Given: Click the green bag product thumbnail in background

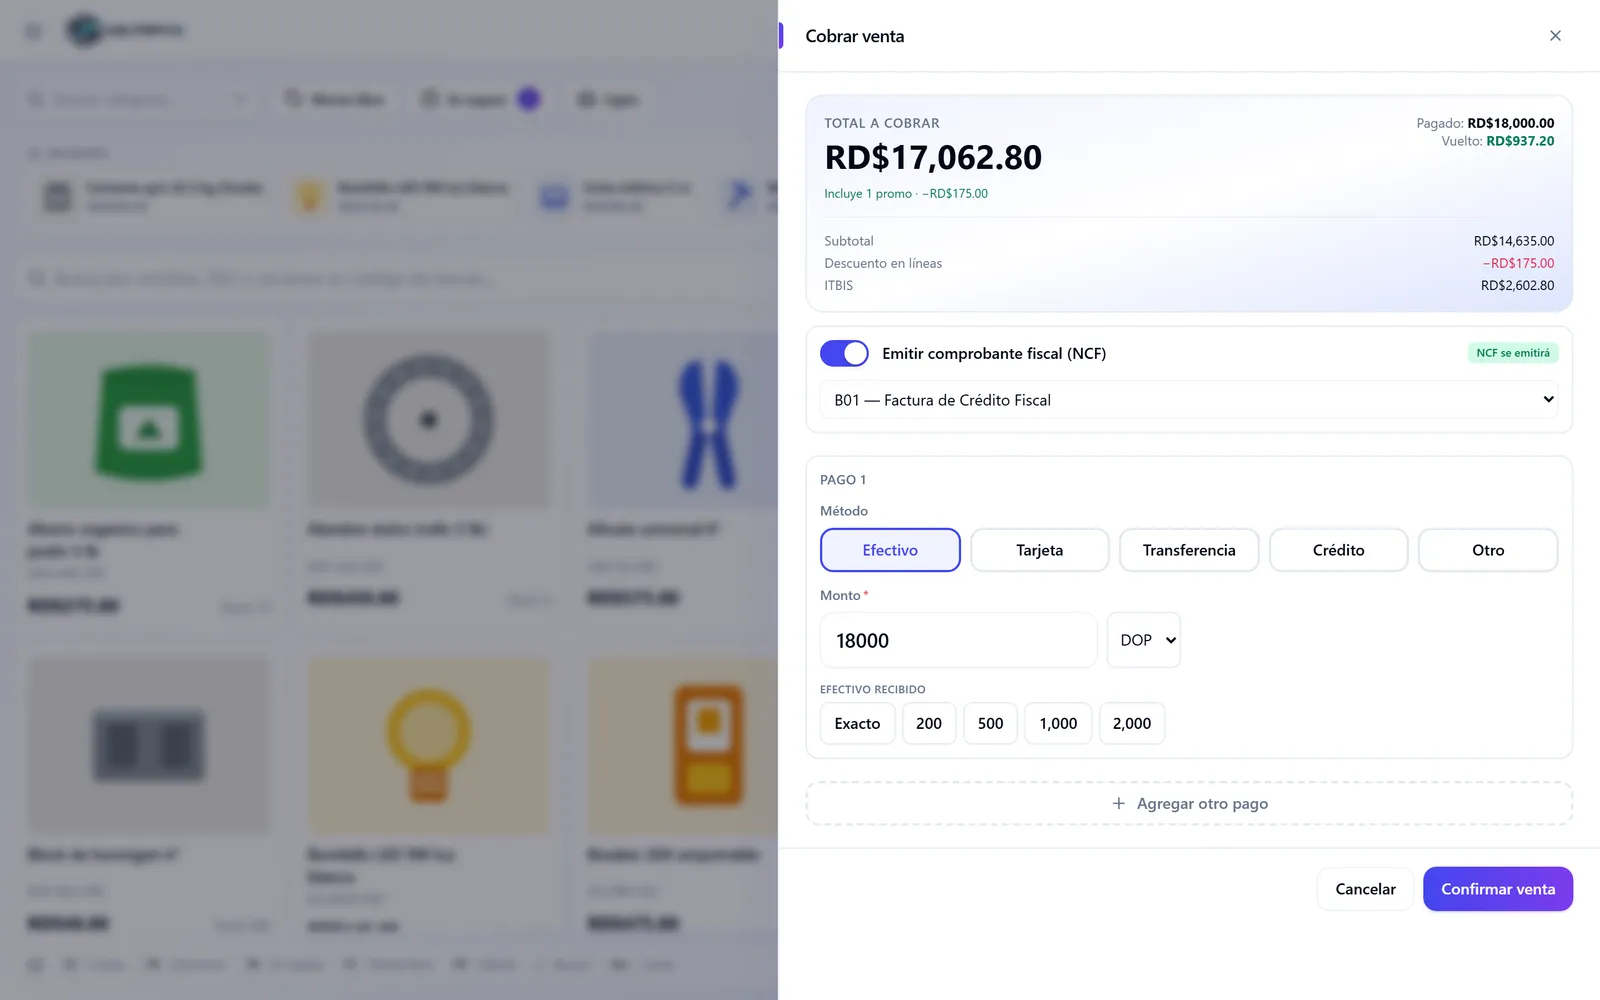Looking at the screenshot, I should [x=149, y=420].
